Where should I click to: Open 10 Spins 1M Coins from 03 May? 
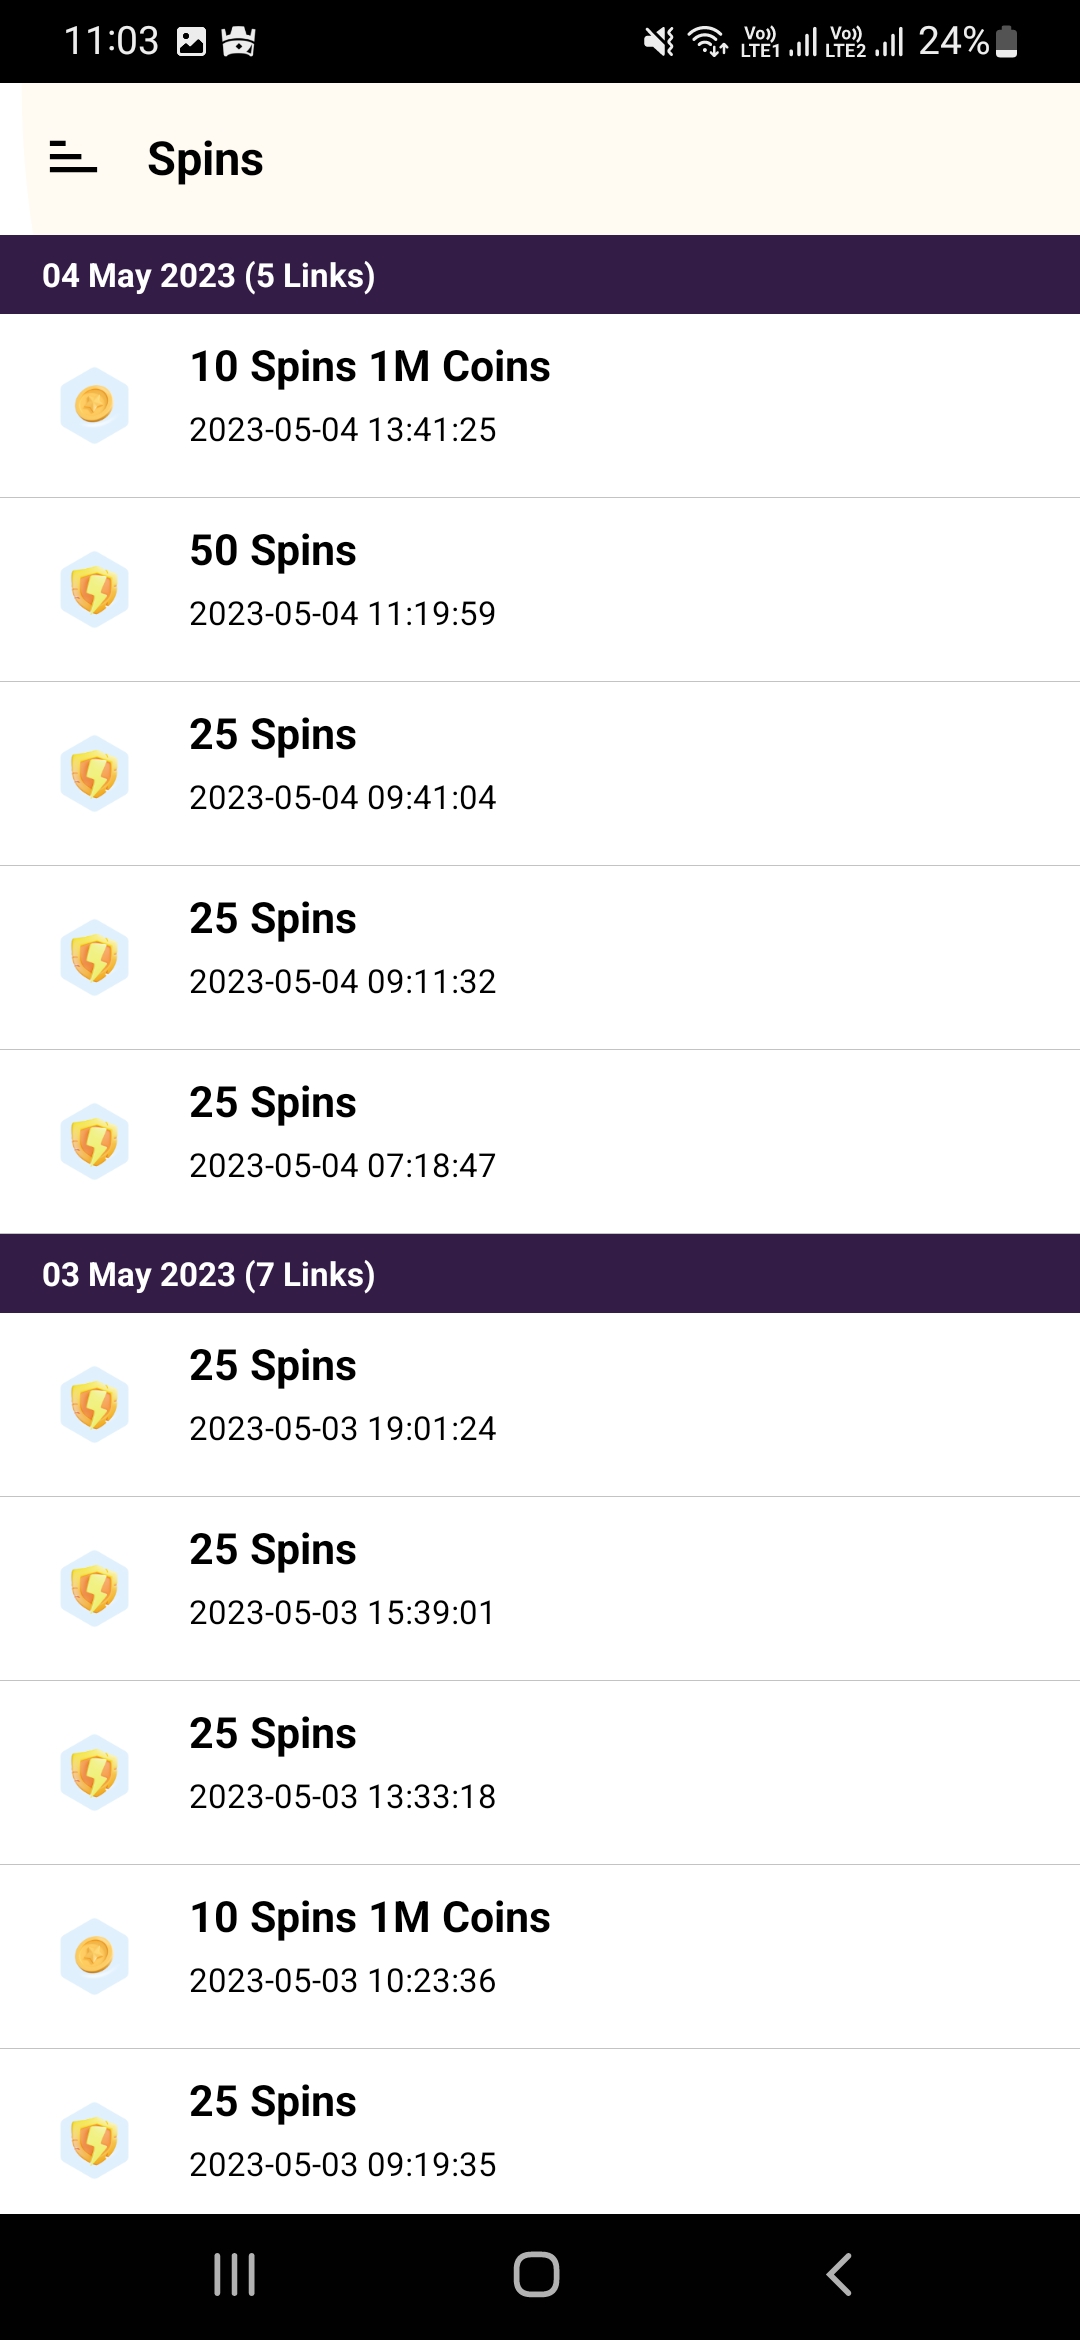540,1957
